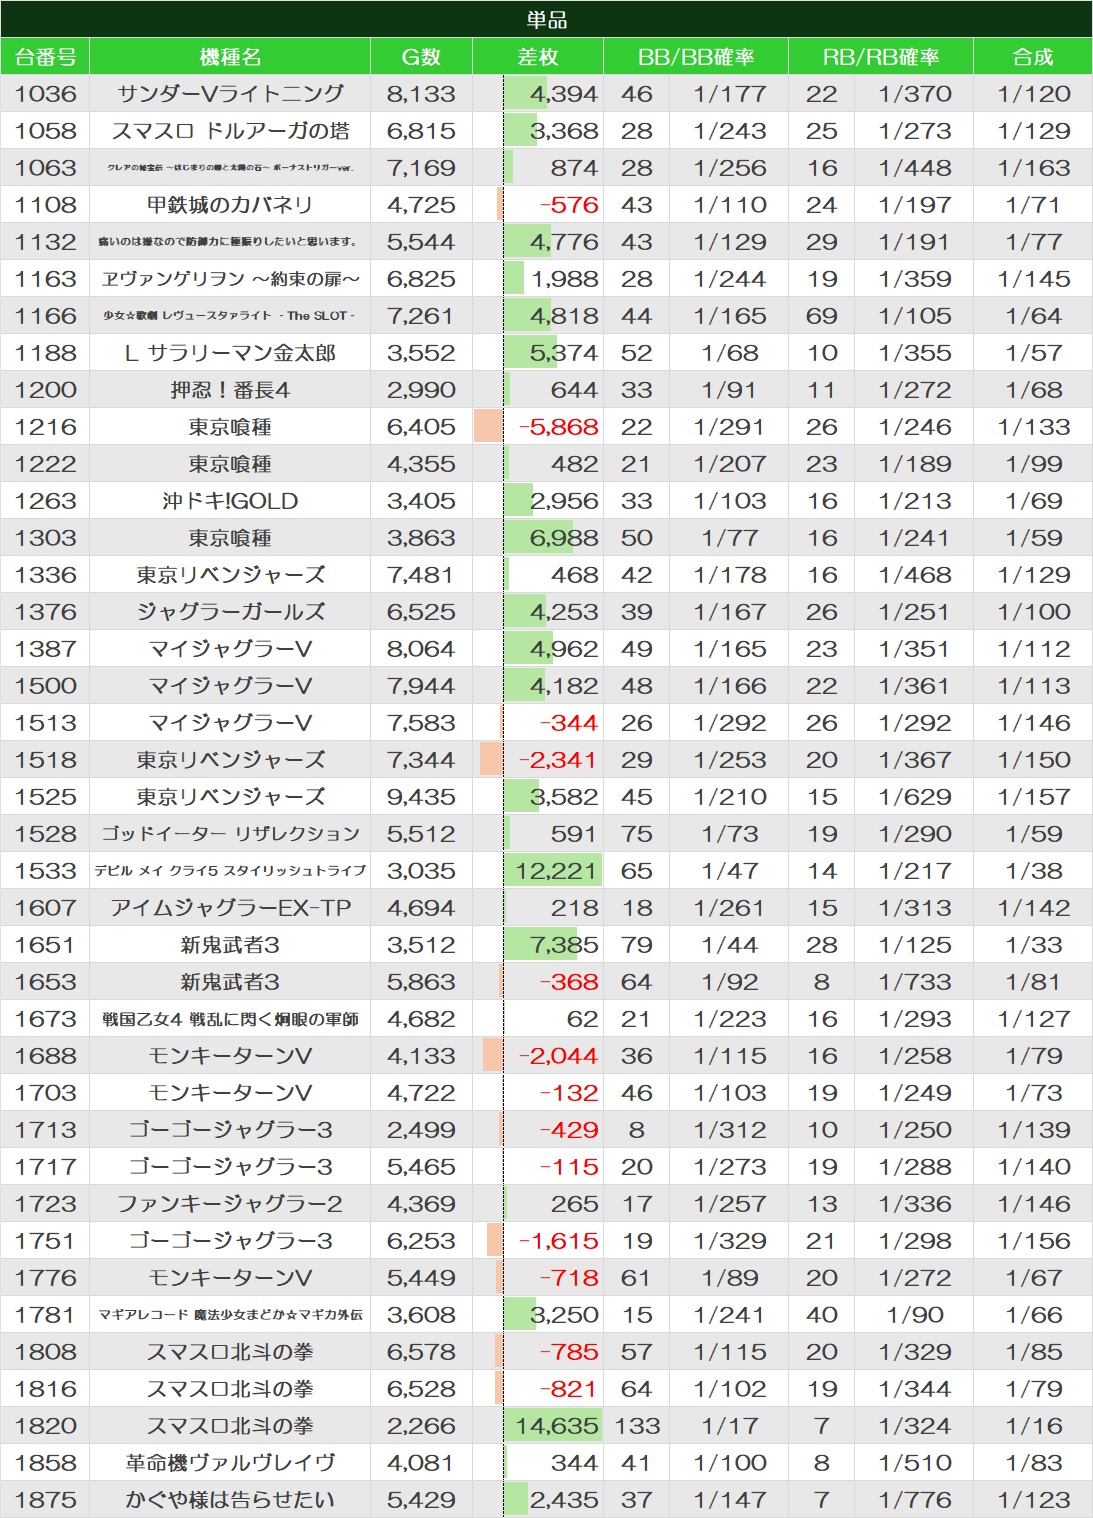Click game count 9,435
The image size is (1093, 1518).
point(421,797)
